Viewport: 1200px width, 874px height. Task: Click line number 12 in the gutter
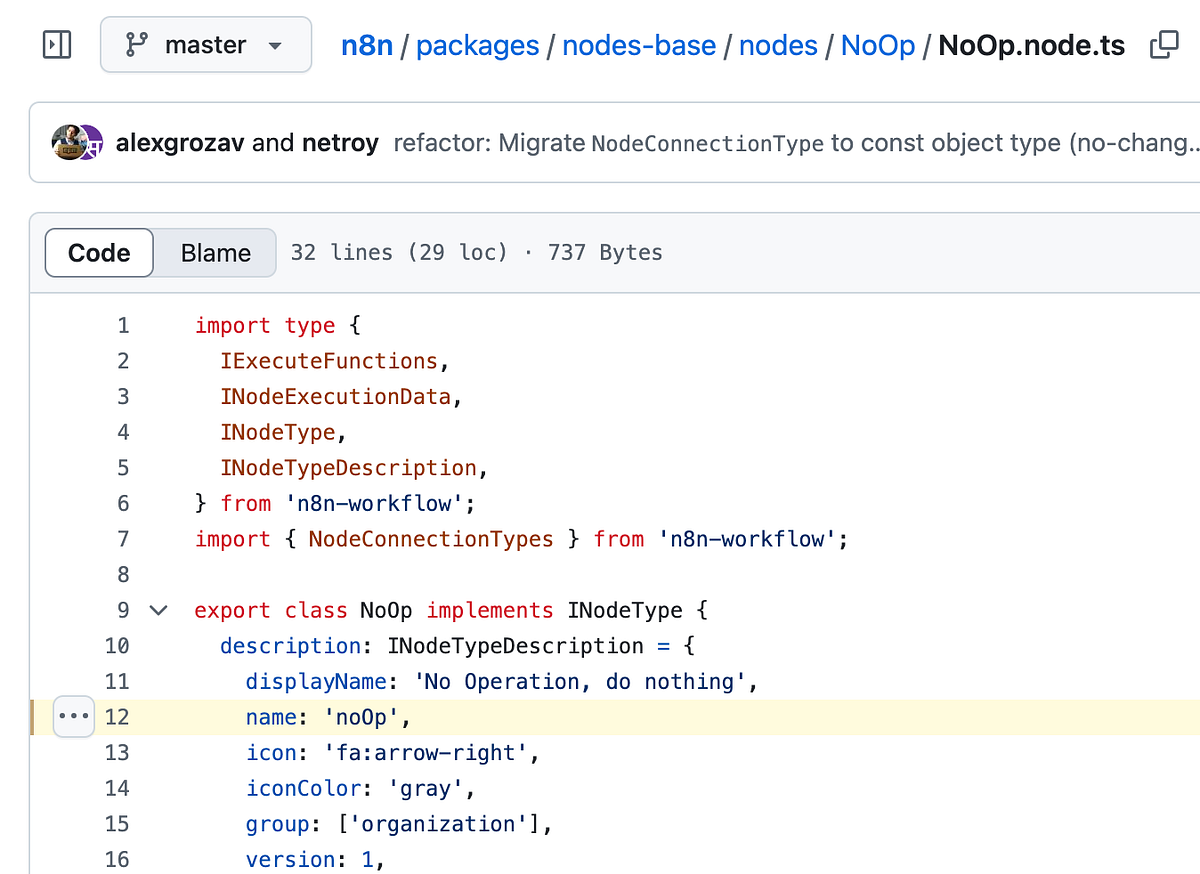tap(117, 716)
